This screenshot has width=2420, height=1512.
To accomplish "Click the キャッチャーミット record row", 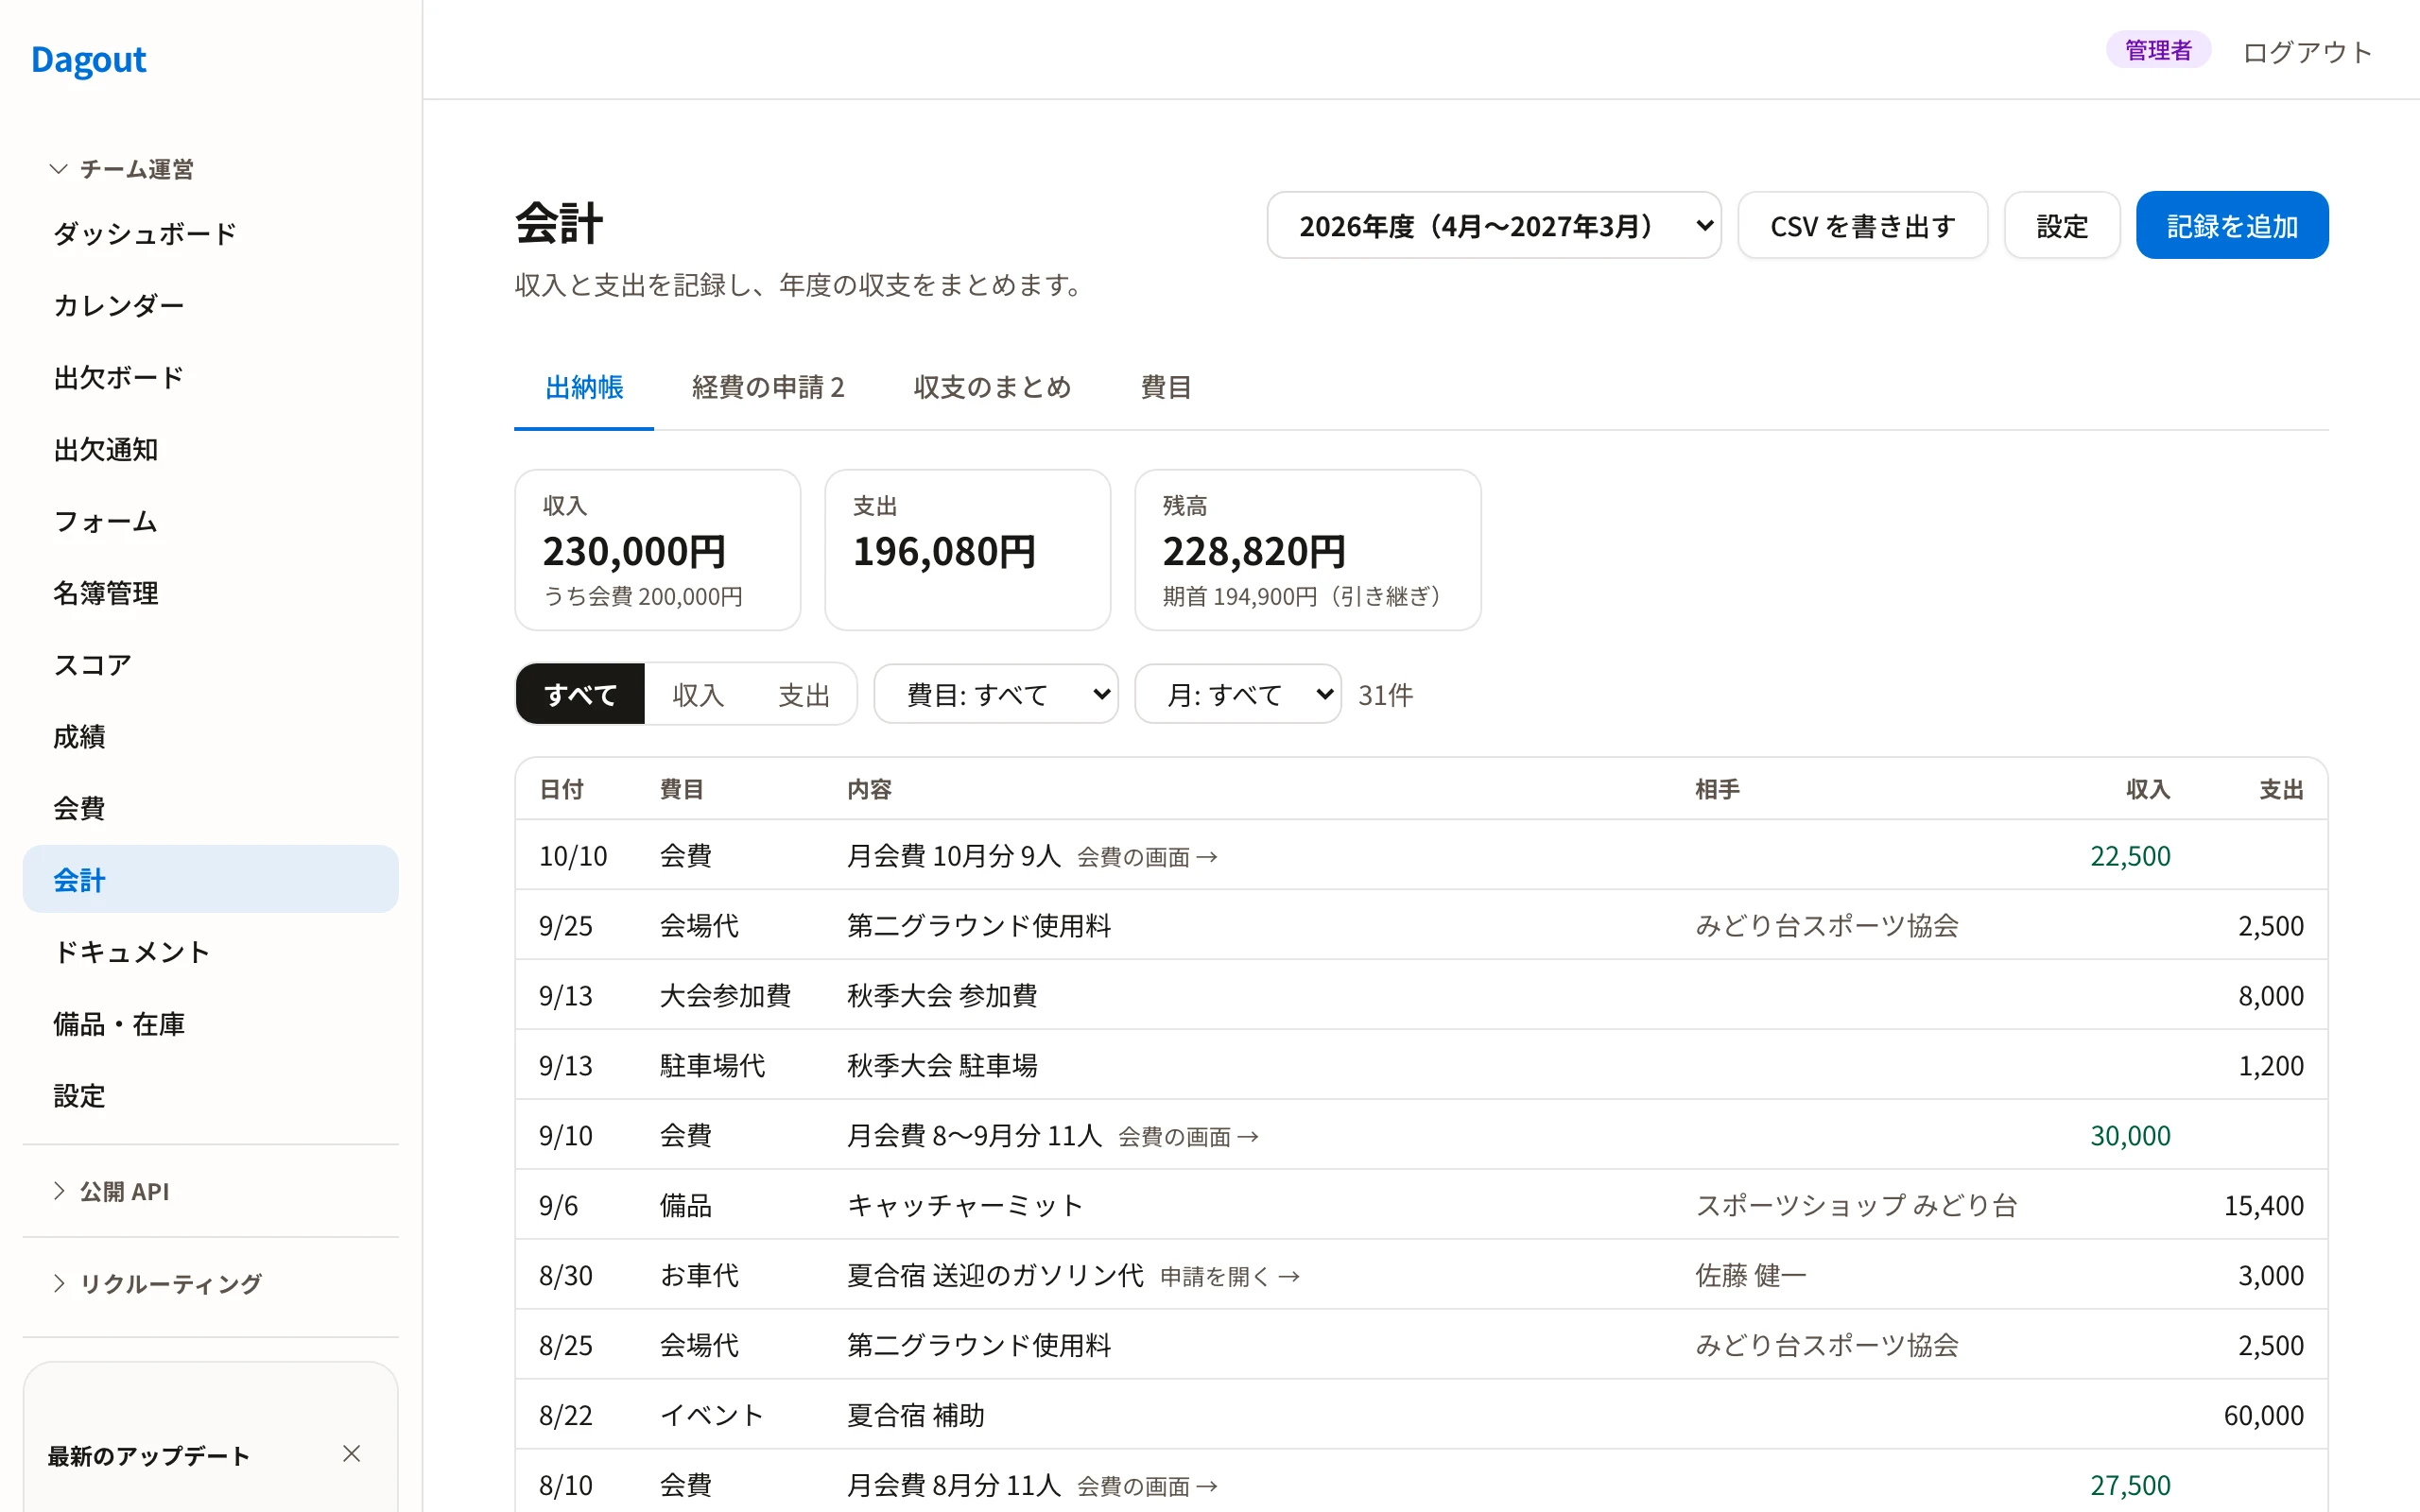I will click(x=1421, y=1205).
